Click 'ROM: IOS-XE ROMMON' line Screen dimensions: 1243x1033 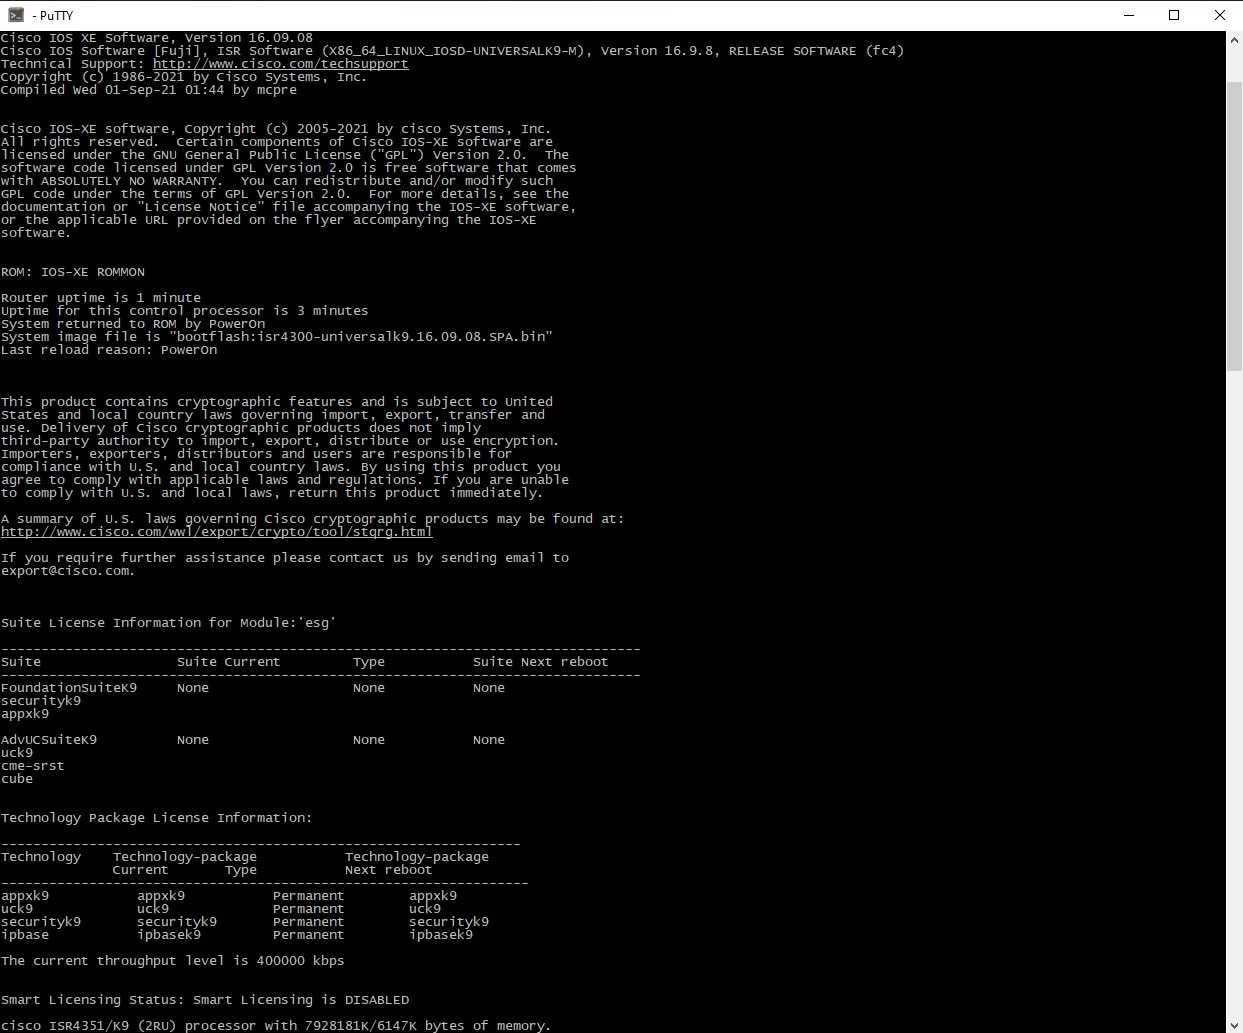tap(73, 272)
